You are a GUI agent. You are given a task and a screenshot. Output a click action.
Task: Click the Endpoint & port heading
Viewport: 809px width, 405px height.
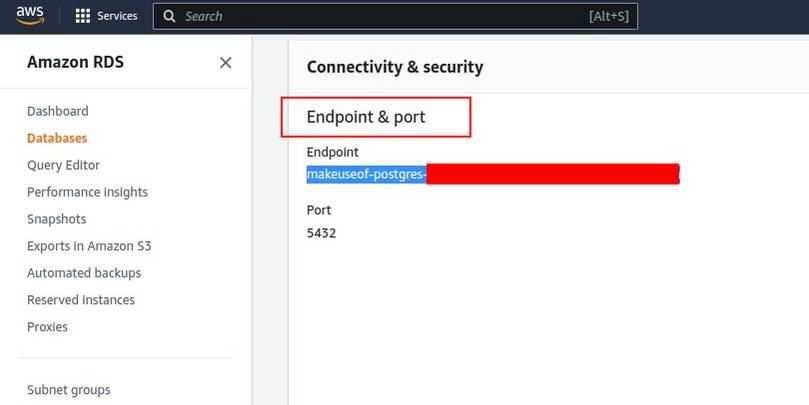366,117
